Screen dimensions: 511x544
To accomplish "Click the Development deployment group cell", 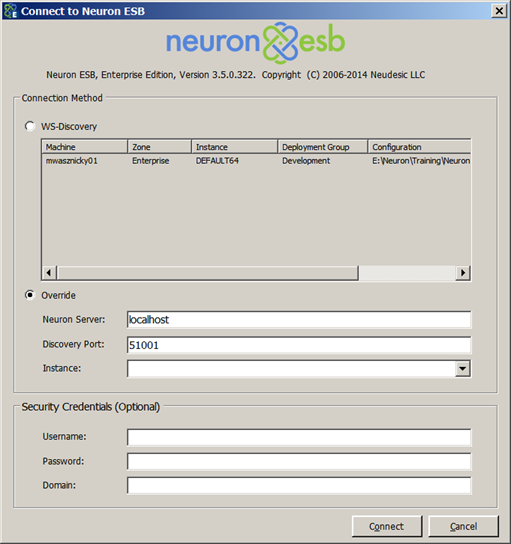I will click(x=306, y=161).
